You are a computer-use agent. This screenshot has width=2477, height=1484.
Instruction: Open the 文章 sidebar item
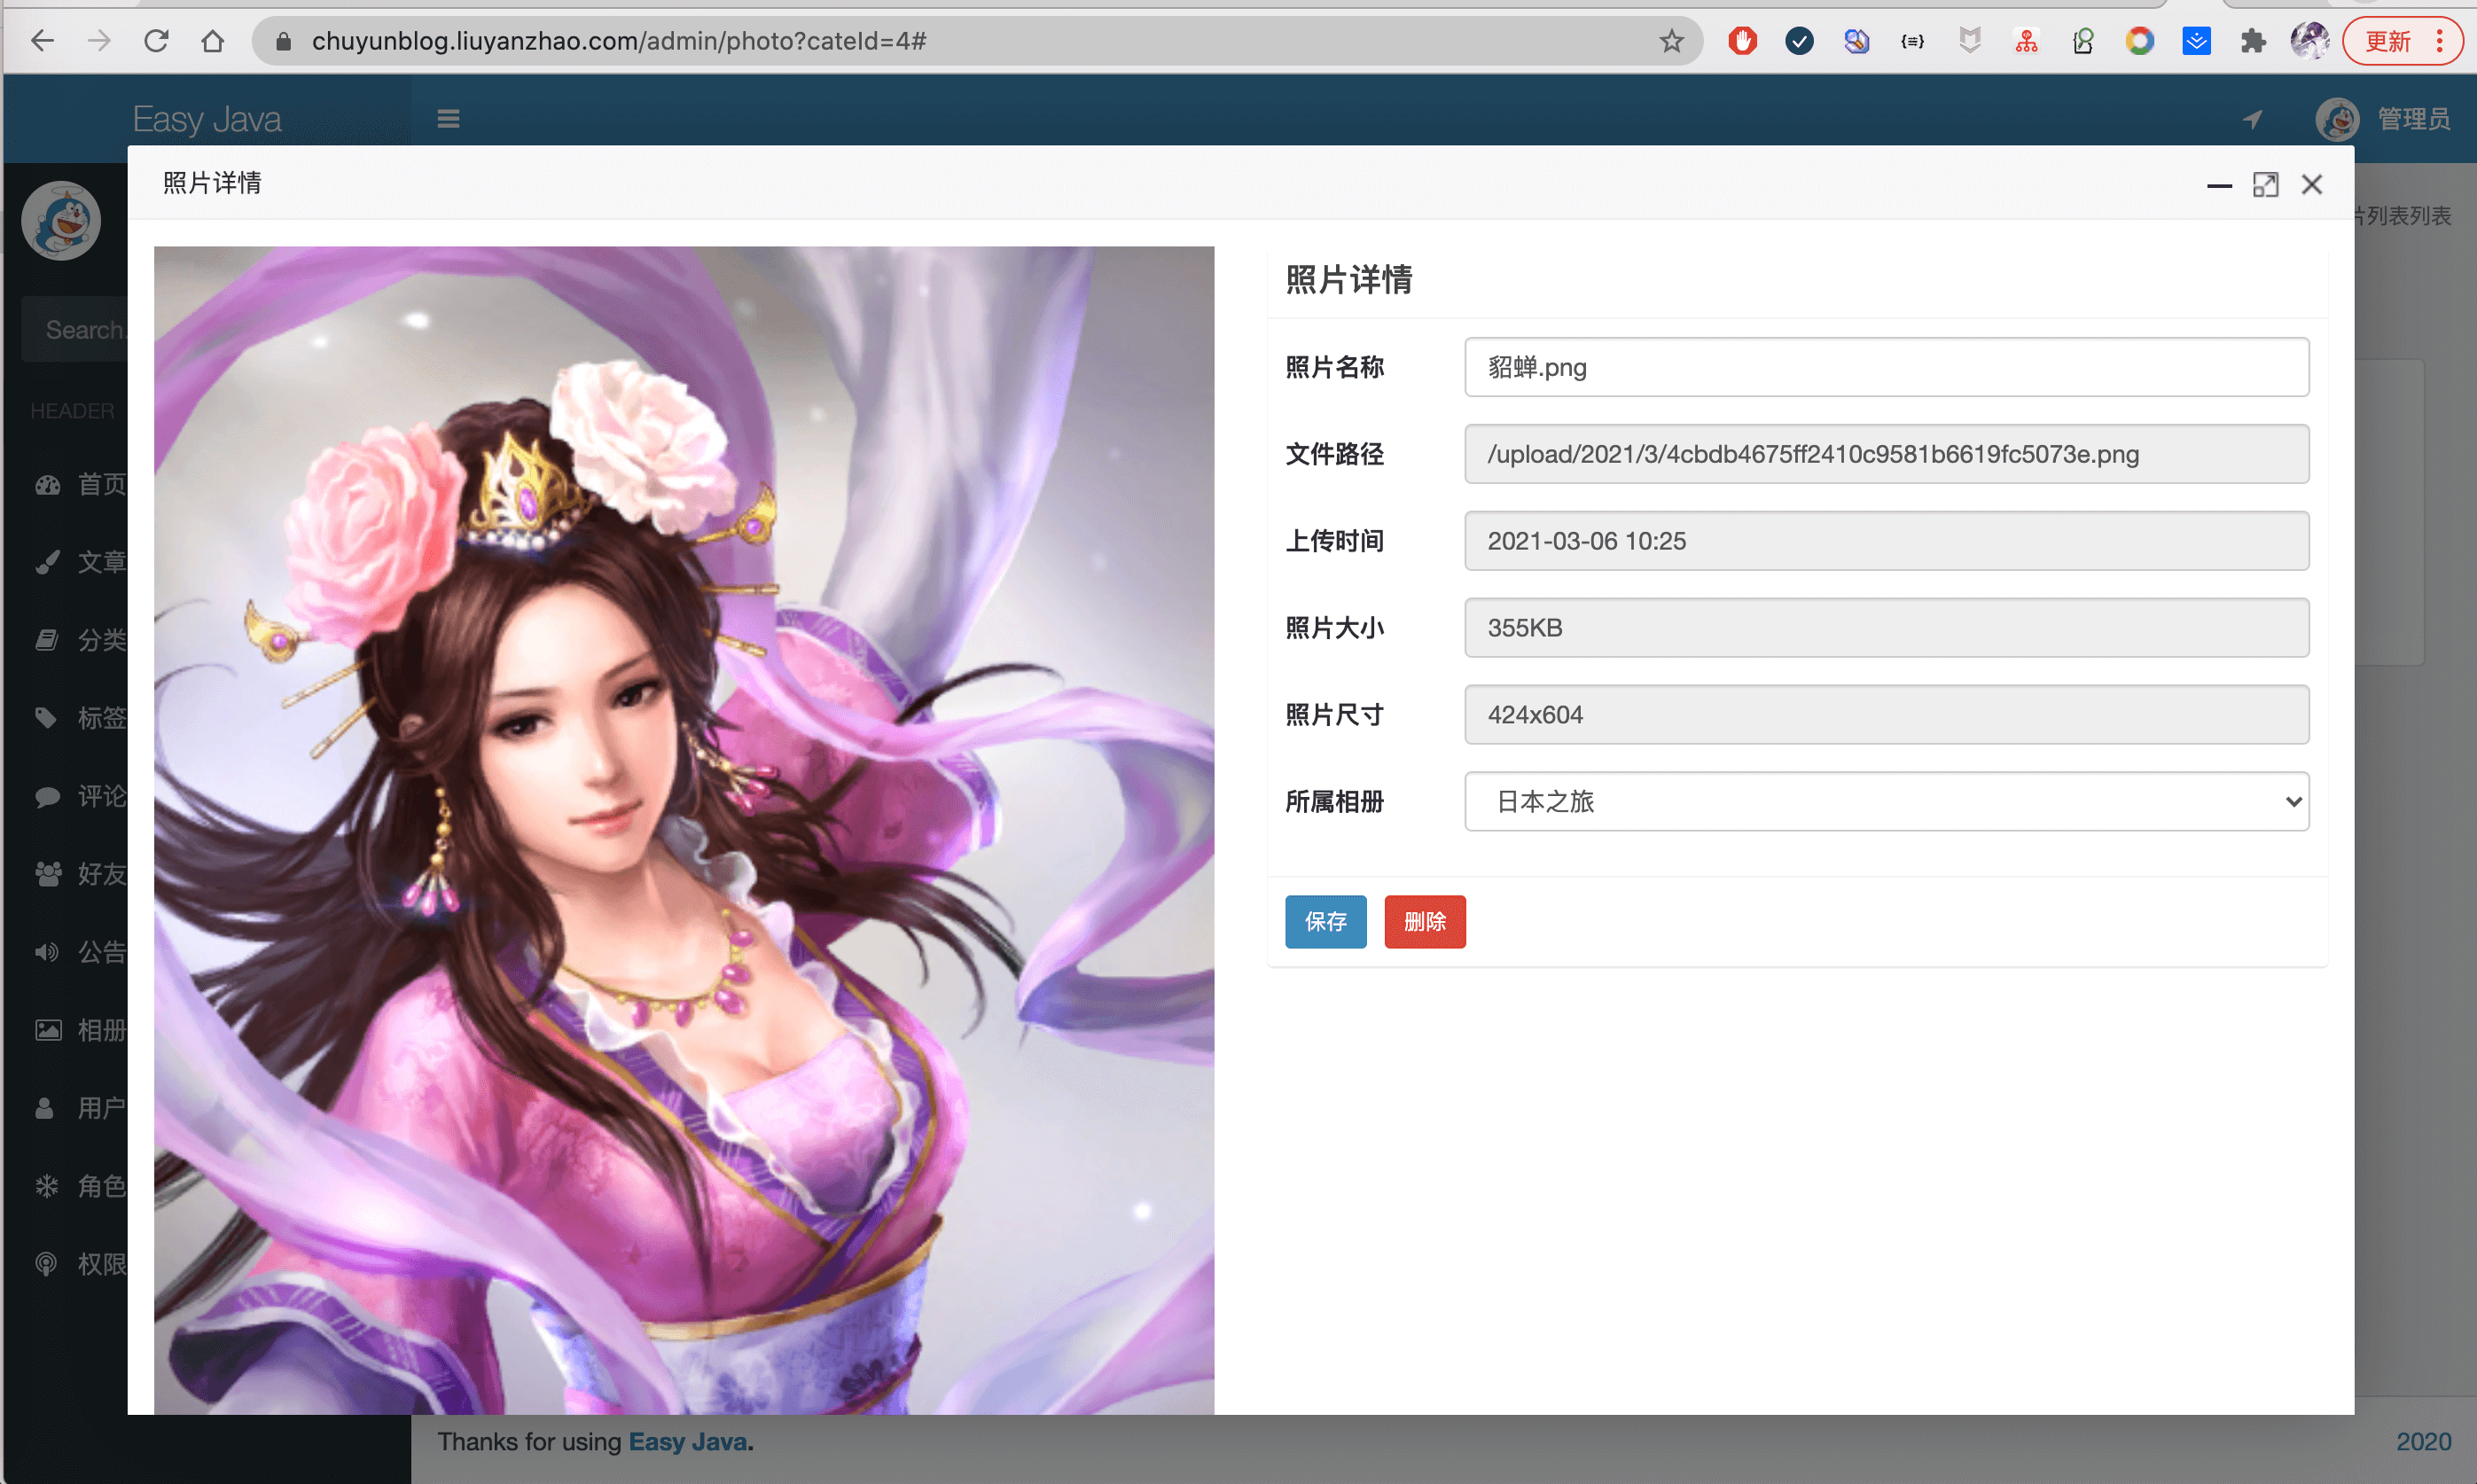click(x=80, y=563)
